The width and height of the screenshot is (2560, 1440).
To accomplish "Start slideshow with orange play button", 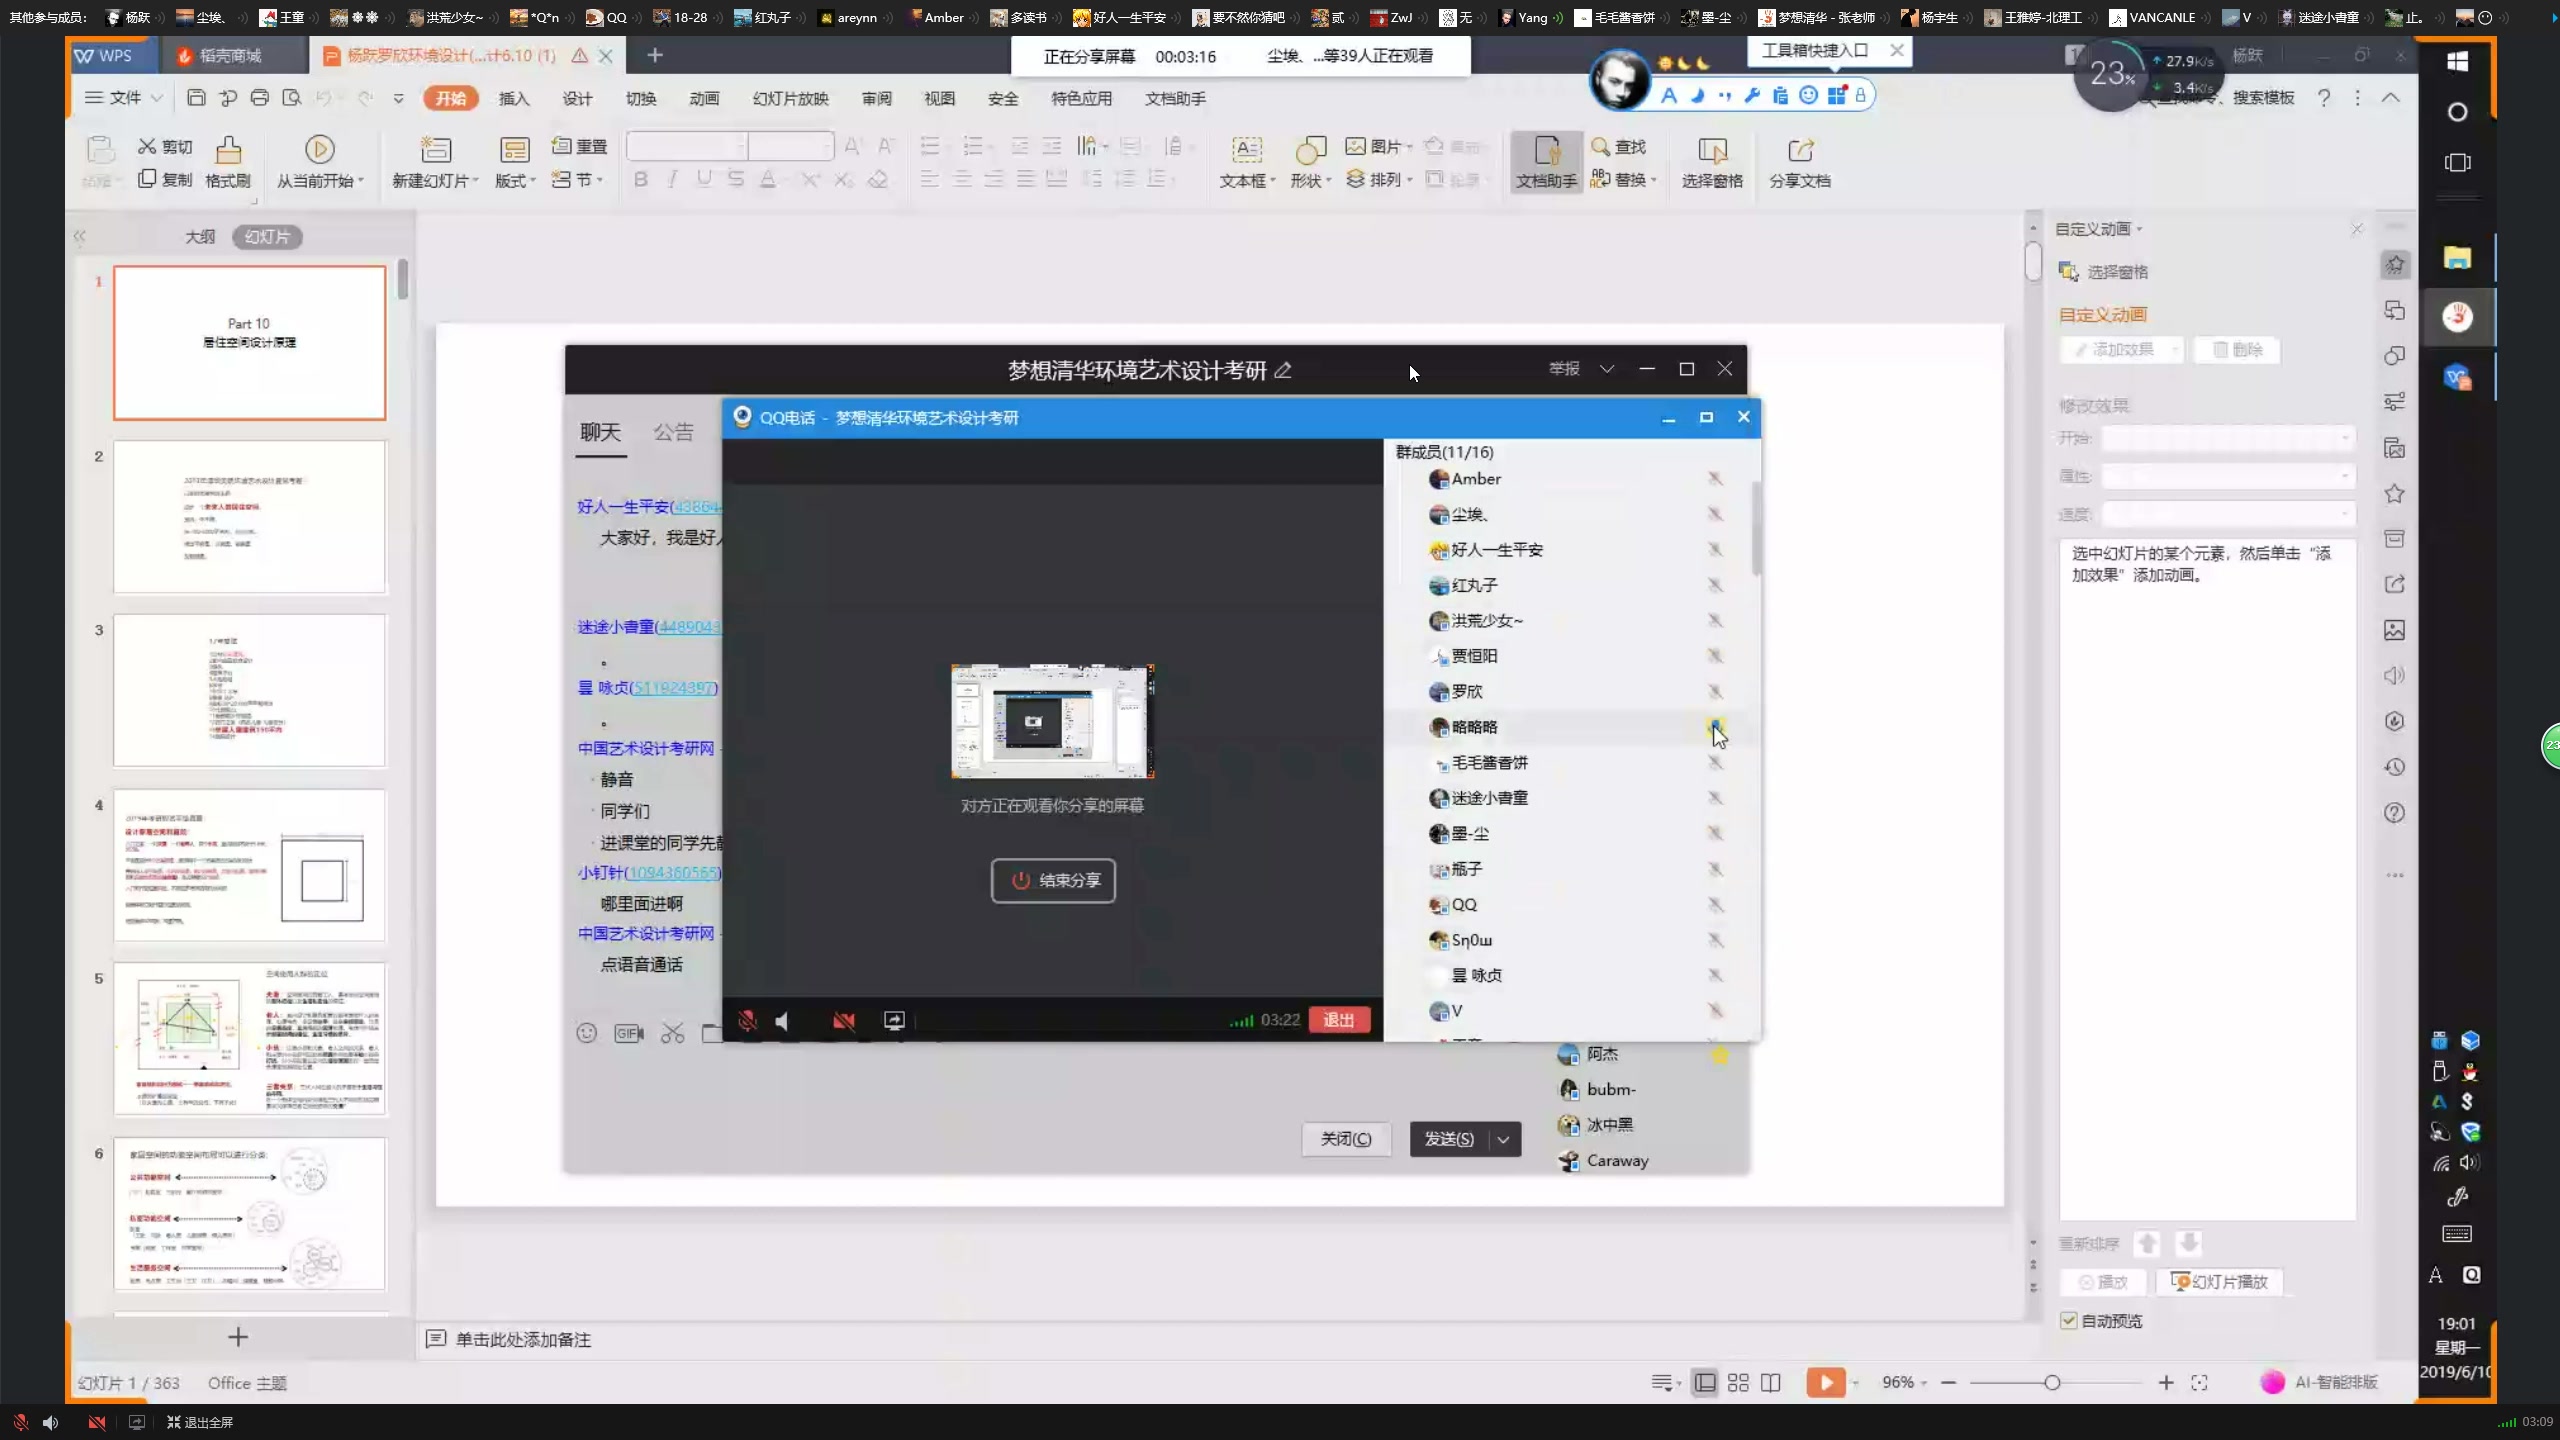I will point(1825,1382).
